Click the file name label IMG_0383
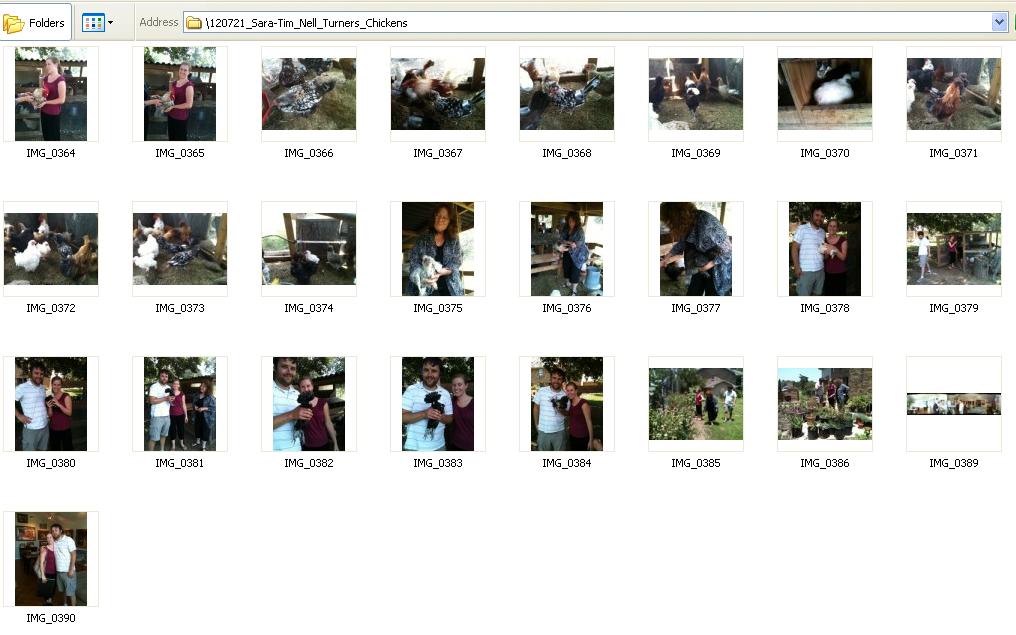1016x635 pixels. 437,463
